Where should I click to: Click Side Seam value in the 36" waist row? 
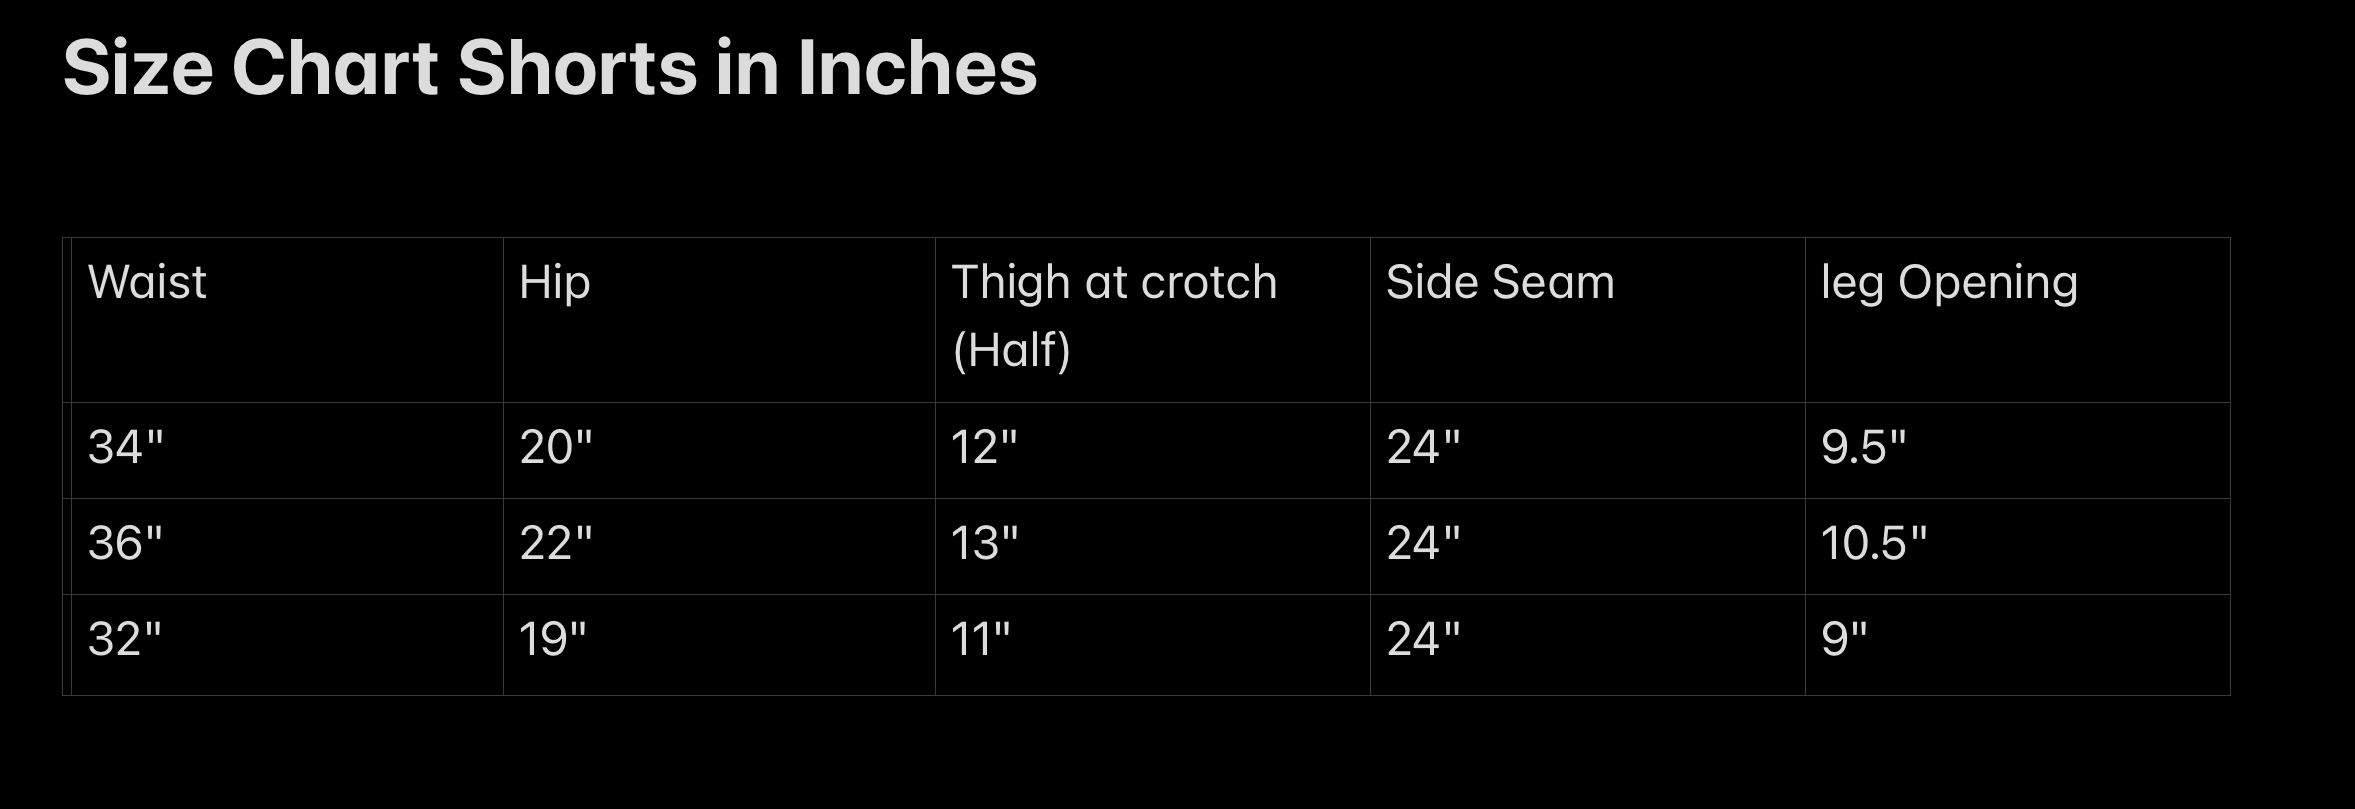[1423, 543]
